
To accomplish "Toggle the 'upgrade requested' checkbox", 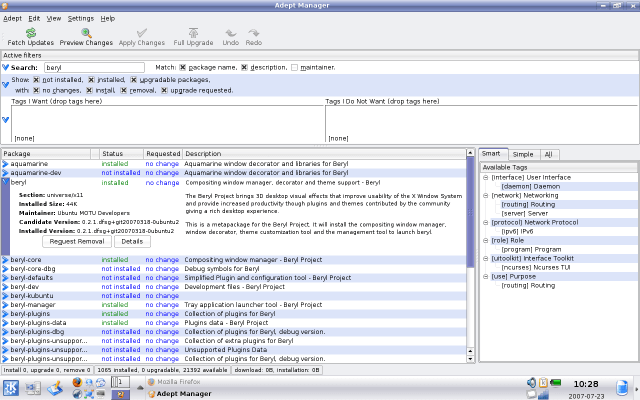I will pos(164,90).
